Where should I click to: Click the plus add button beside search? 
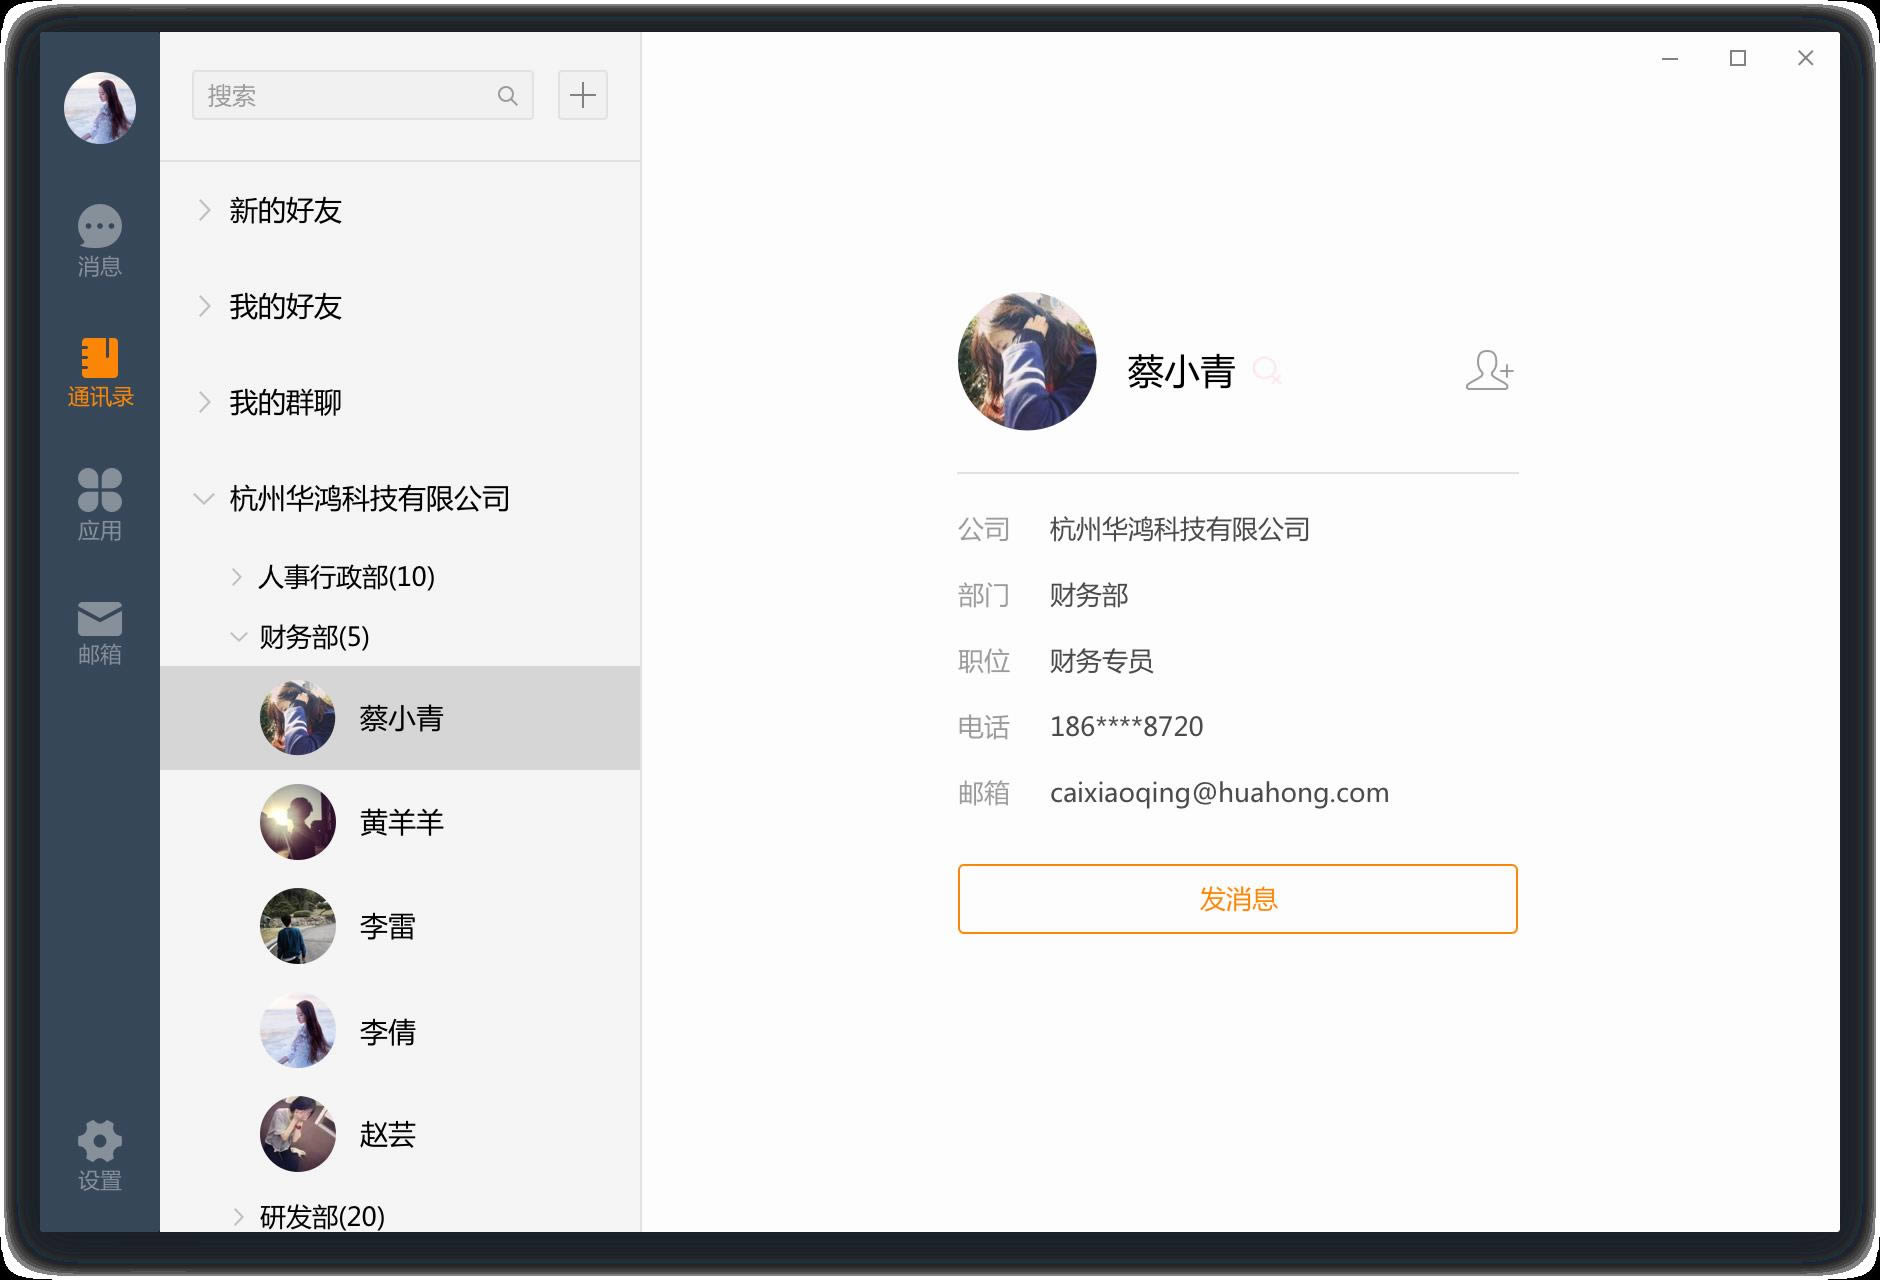point(583,95)
